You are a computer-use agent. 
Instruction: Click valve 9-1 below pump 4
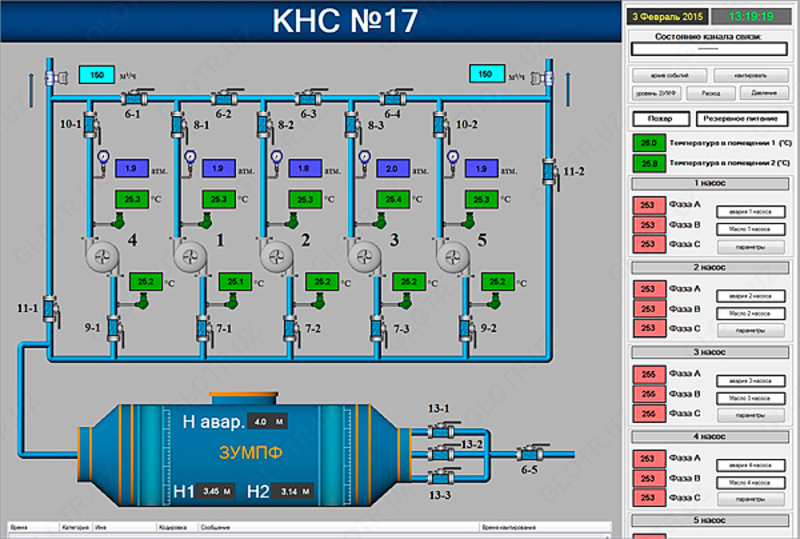pyautogui.click(x=113, y=326)
